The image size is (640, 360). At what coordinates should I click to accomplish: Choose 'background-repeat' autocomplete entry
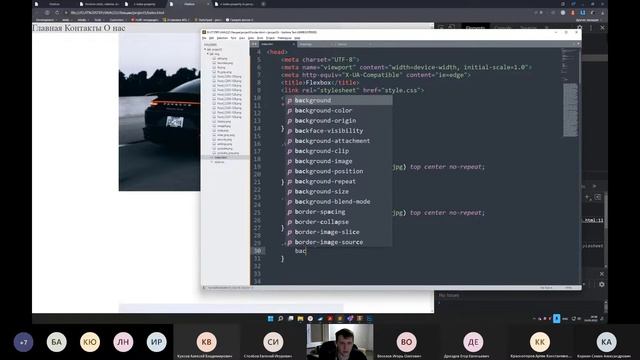338,182
